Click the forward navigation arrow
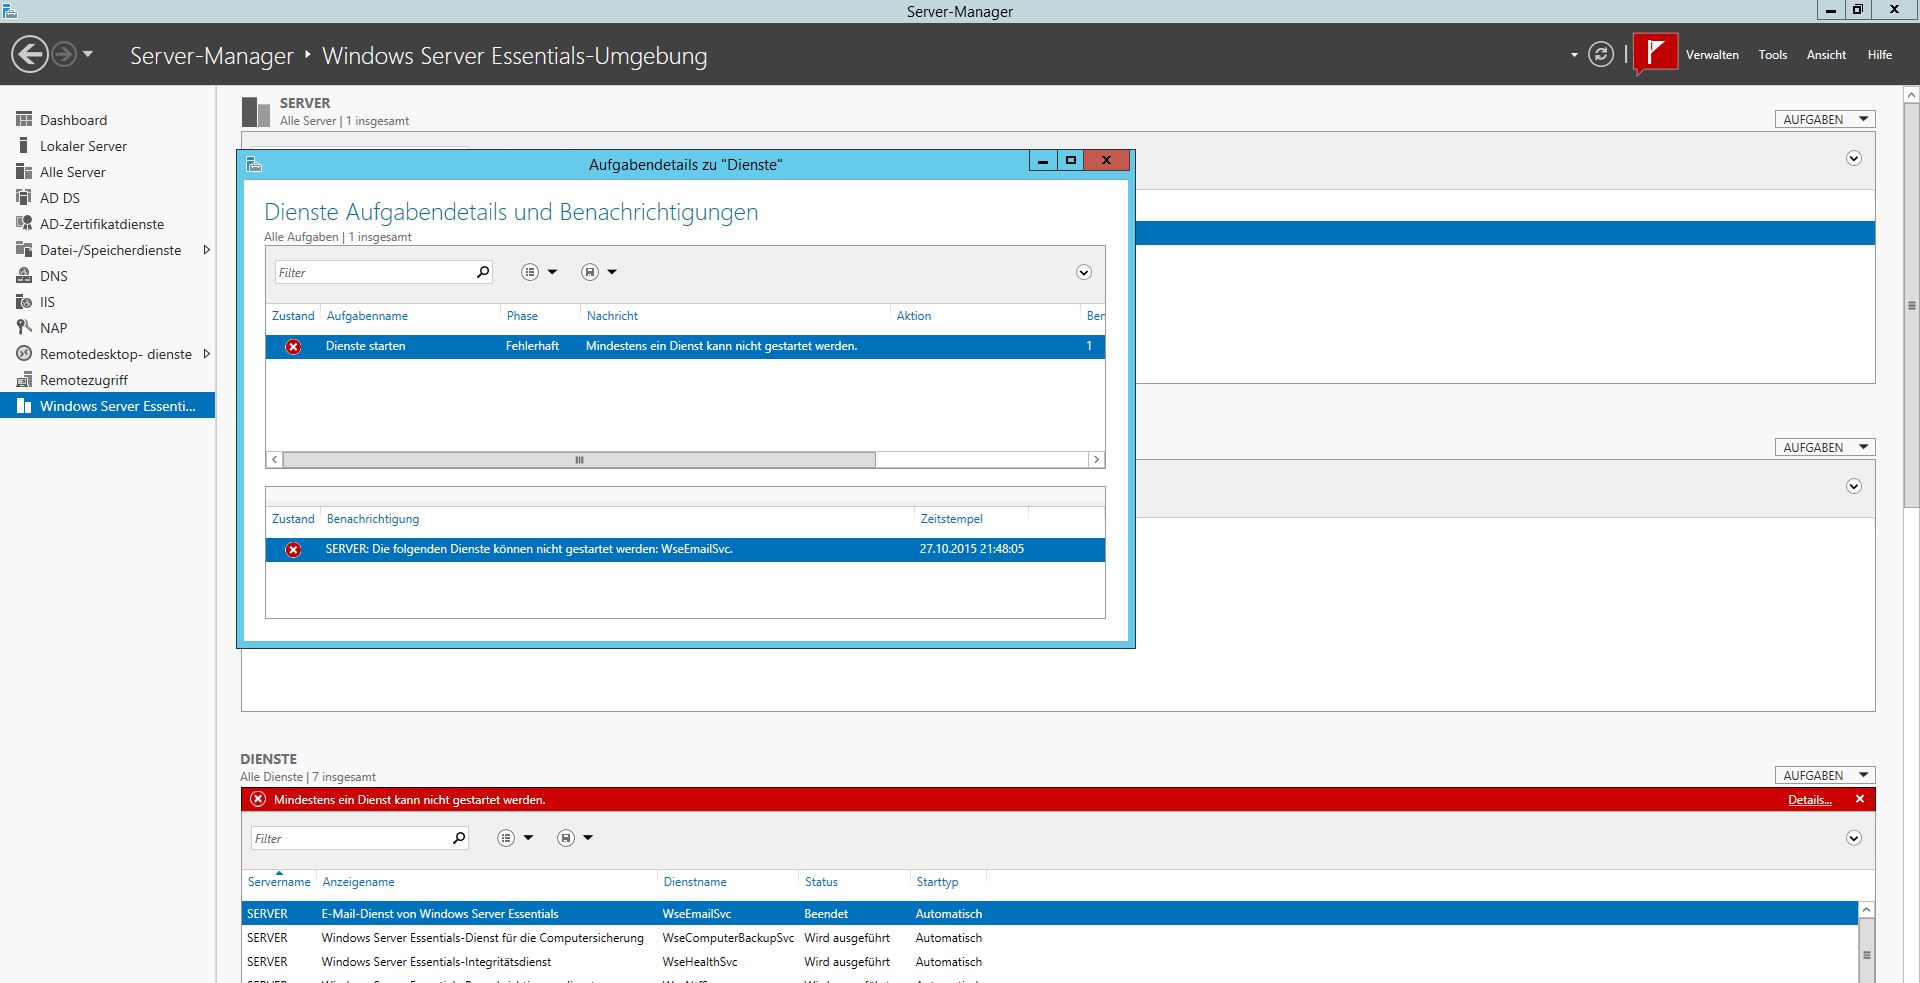Image resolution: width=1920 pixels, height=983 pixels. [64, 54]
